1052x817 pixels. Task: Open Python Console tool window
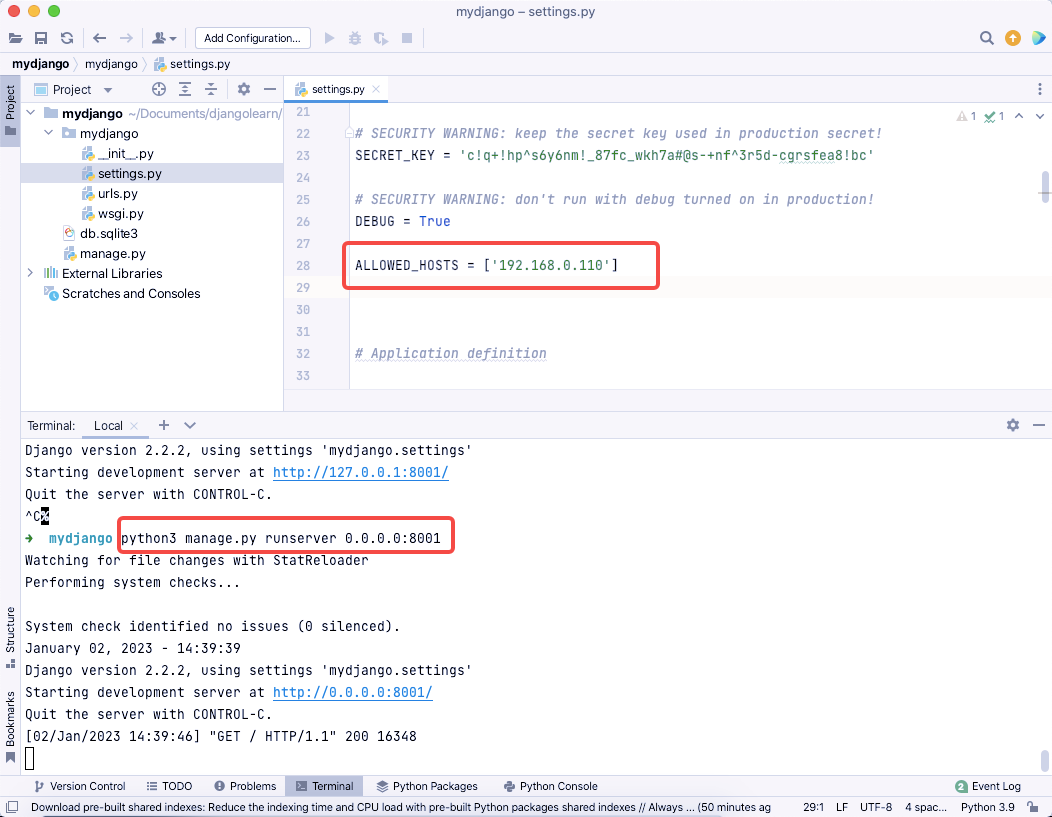pos(550,786)
